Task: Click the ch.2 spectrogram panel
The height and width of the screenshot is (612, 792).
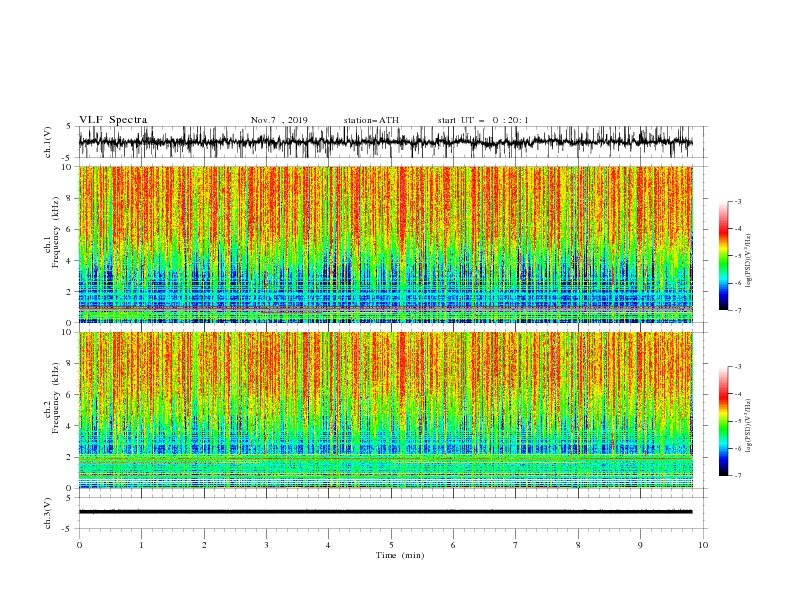Action: tap(386, 410)
